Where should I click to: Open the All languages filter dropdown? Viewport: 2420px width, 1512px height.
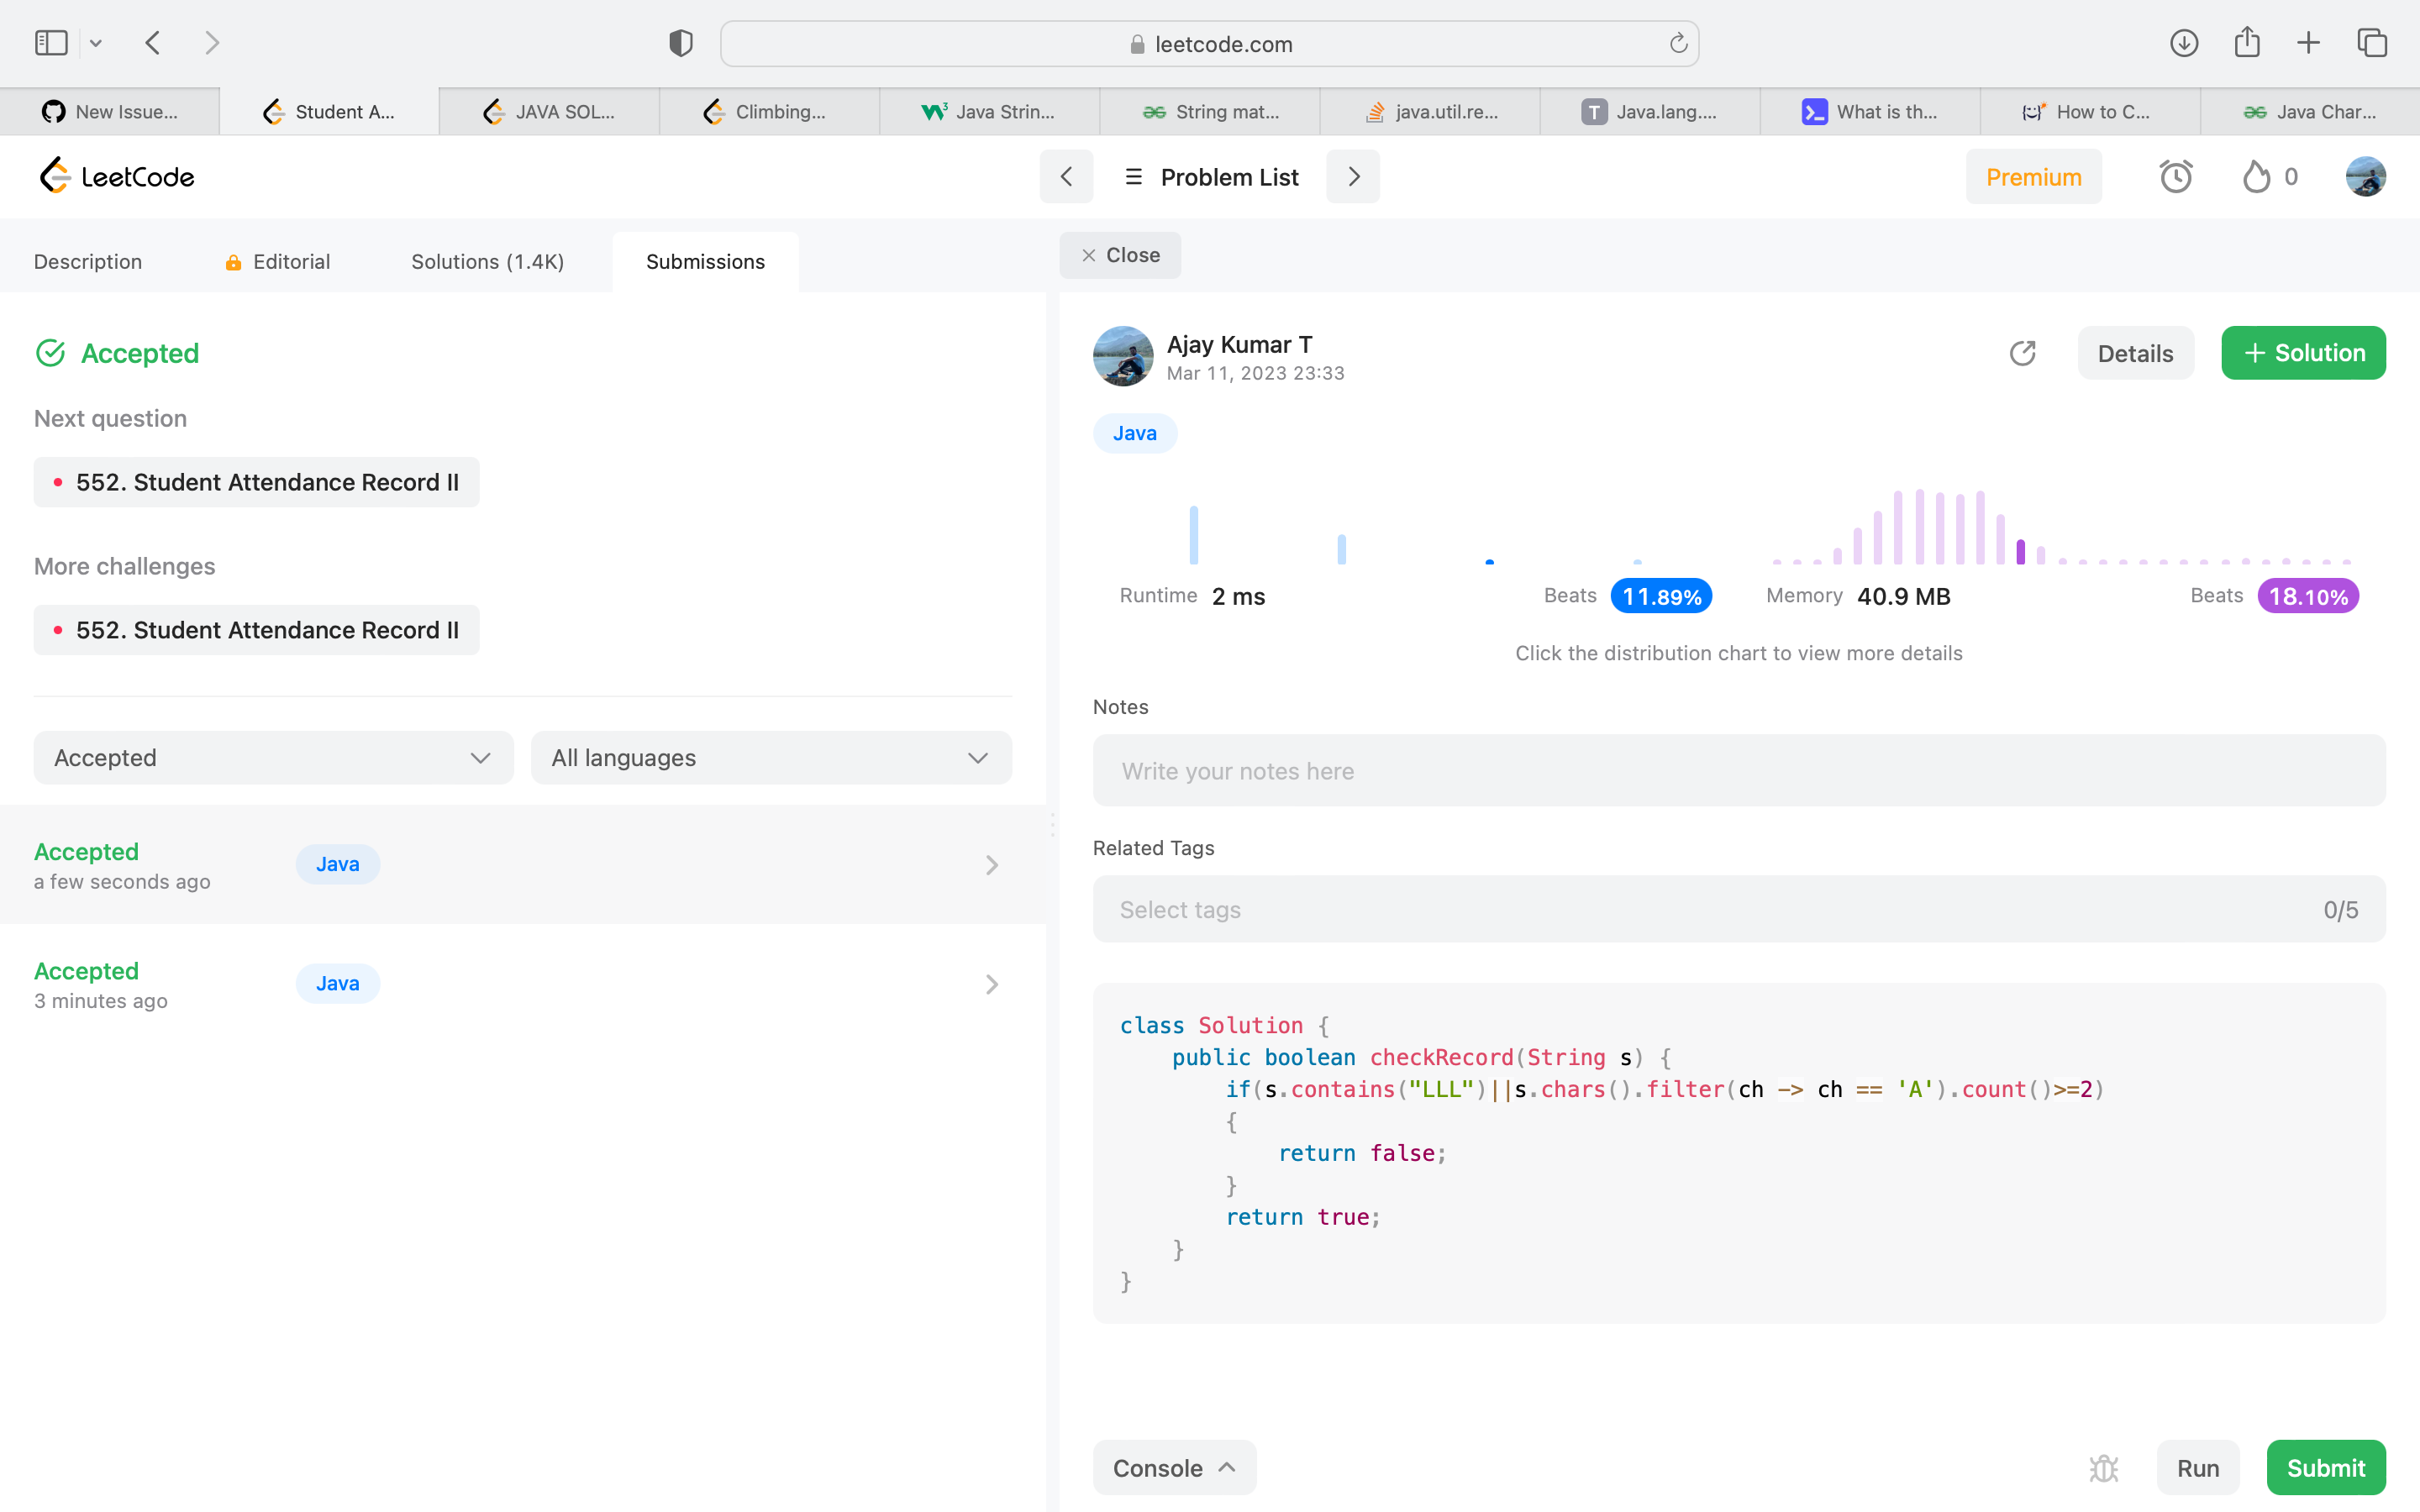pyautogui.click(x=771, y=758)
